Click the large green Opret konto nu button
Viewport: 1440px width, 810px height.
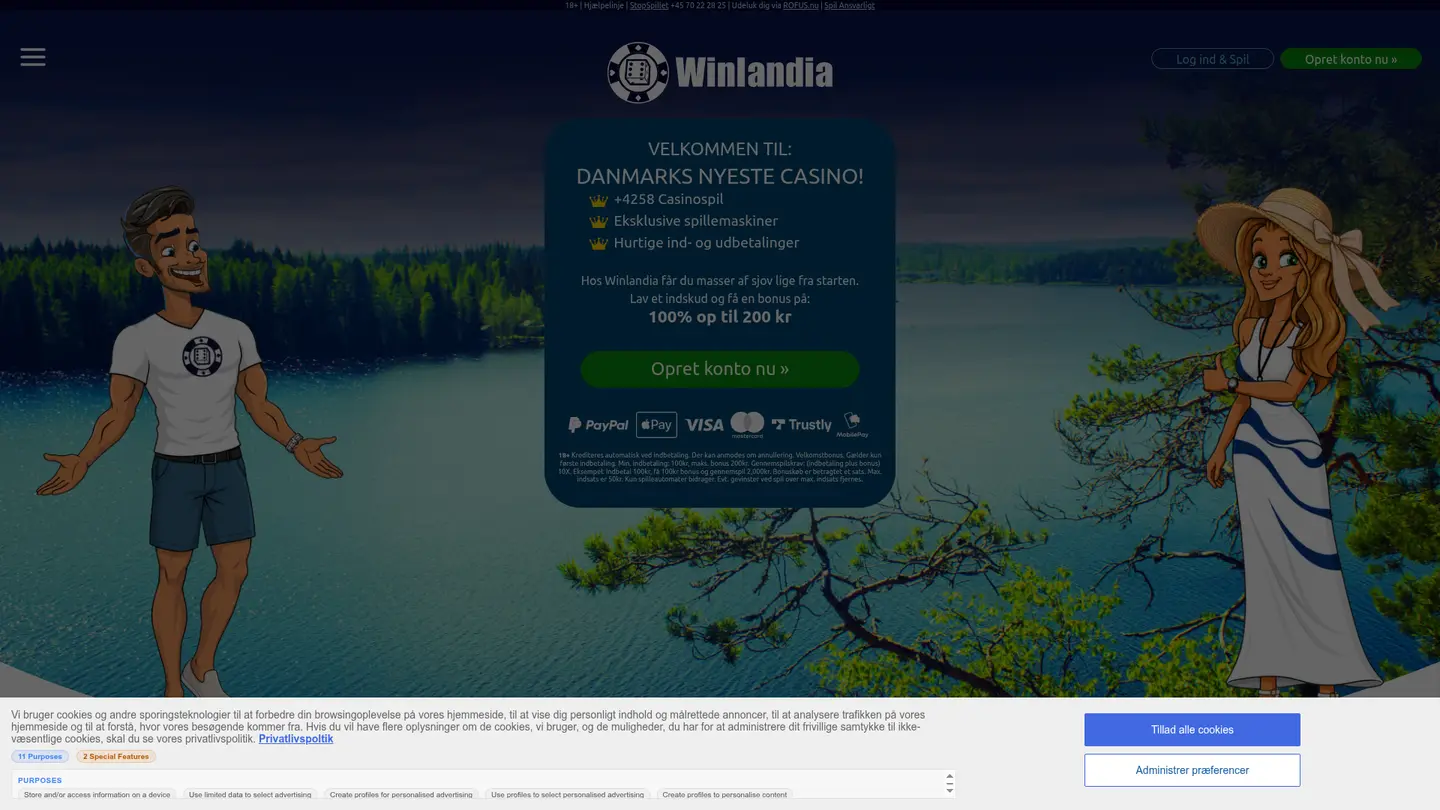[720, 369]
